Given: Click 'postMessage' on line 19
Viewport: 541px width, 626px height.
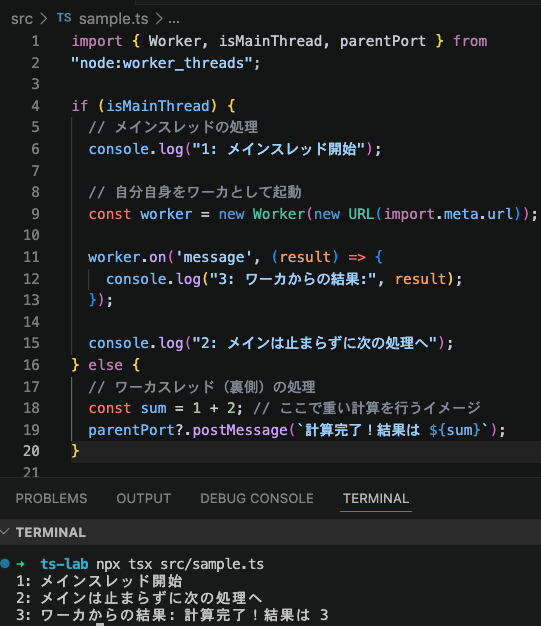Looking at the screenshot, I should 240,430.
